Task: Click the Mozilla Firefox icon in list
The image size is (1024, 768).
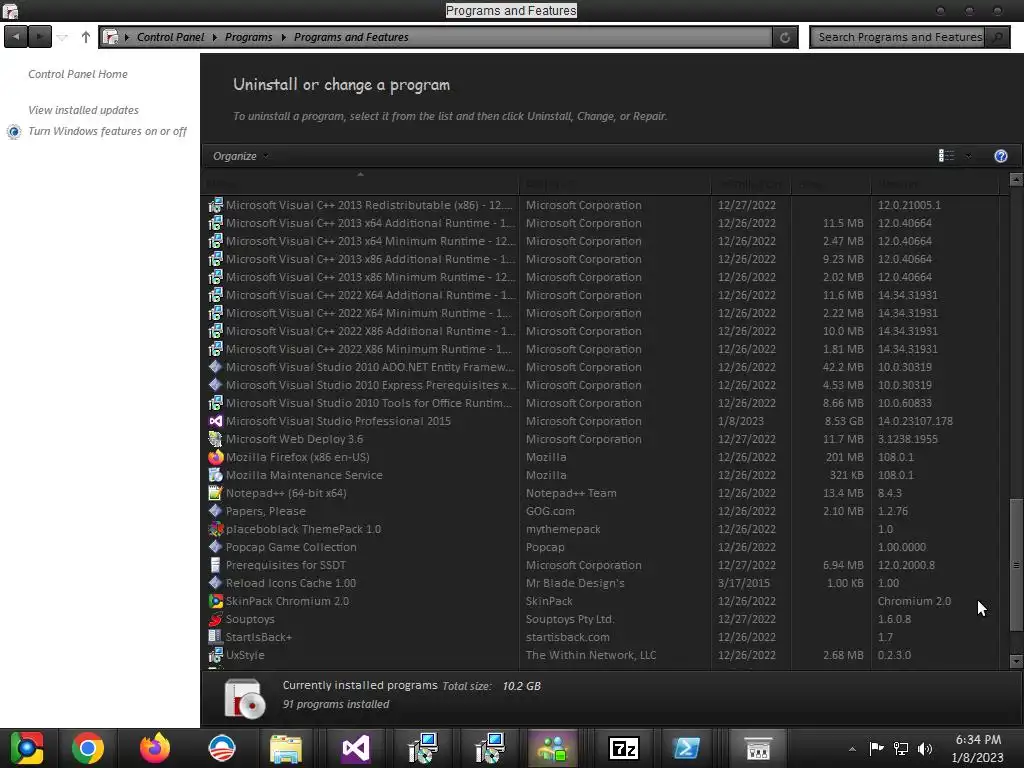Action: pos(216,457)
